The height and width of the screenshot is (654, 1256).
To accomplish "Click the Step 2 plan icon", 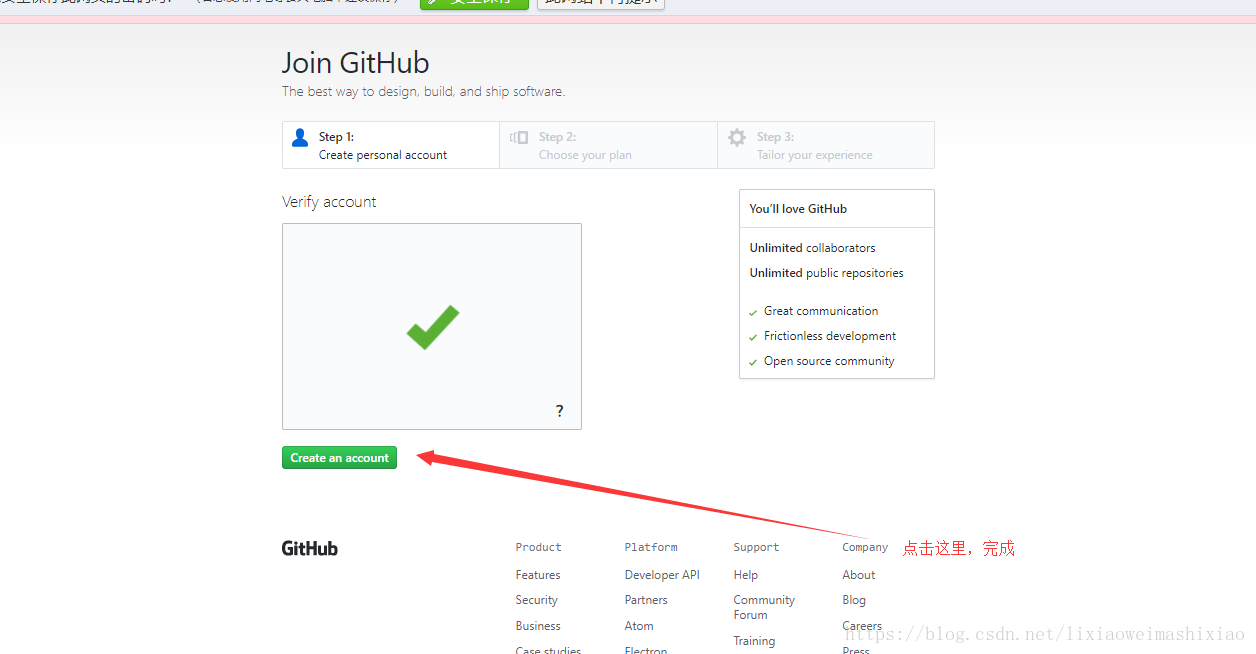I will point(519,138).
